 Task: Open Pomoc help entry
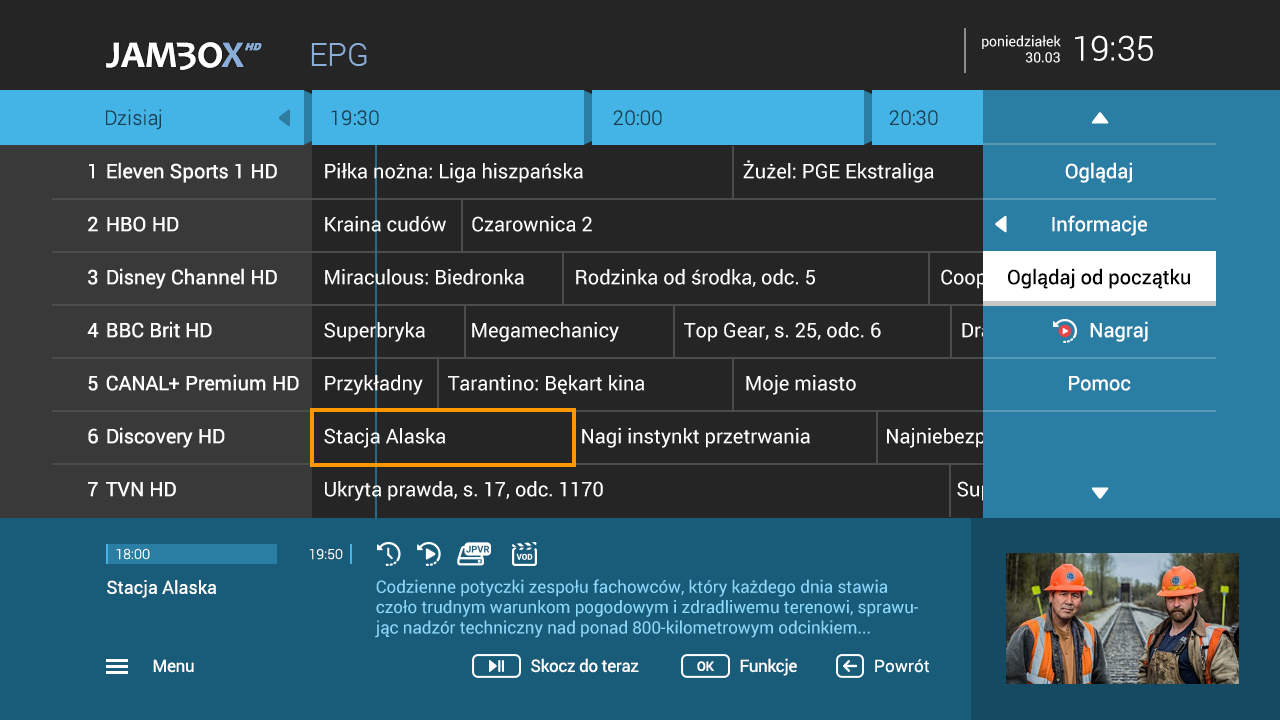(x=1099, y=384)
